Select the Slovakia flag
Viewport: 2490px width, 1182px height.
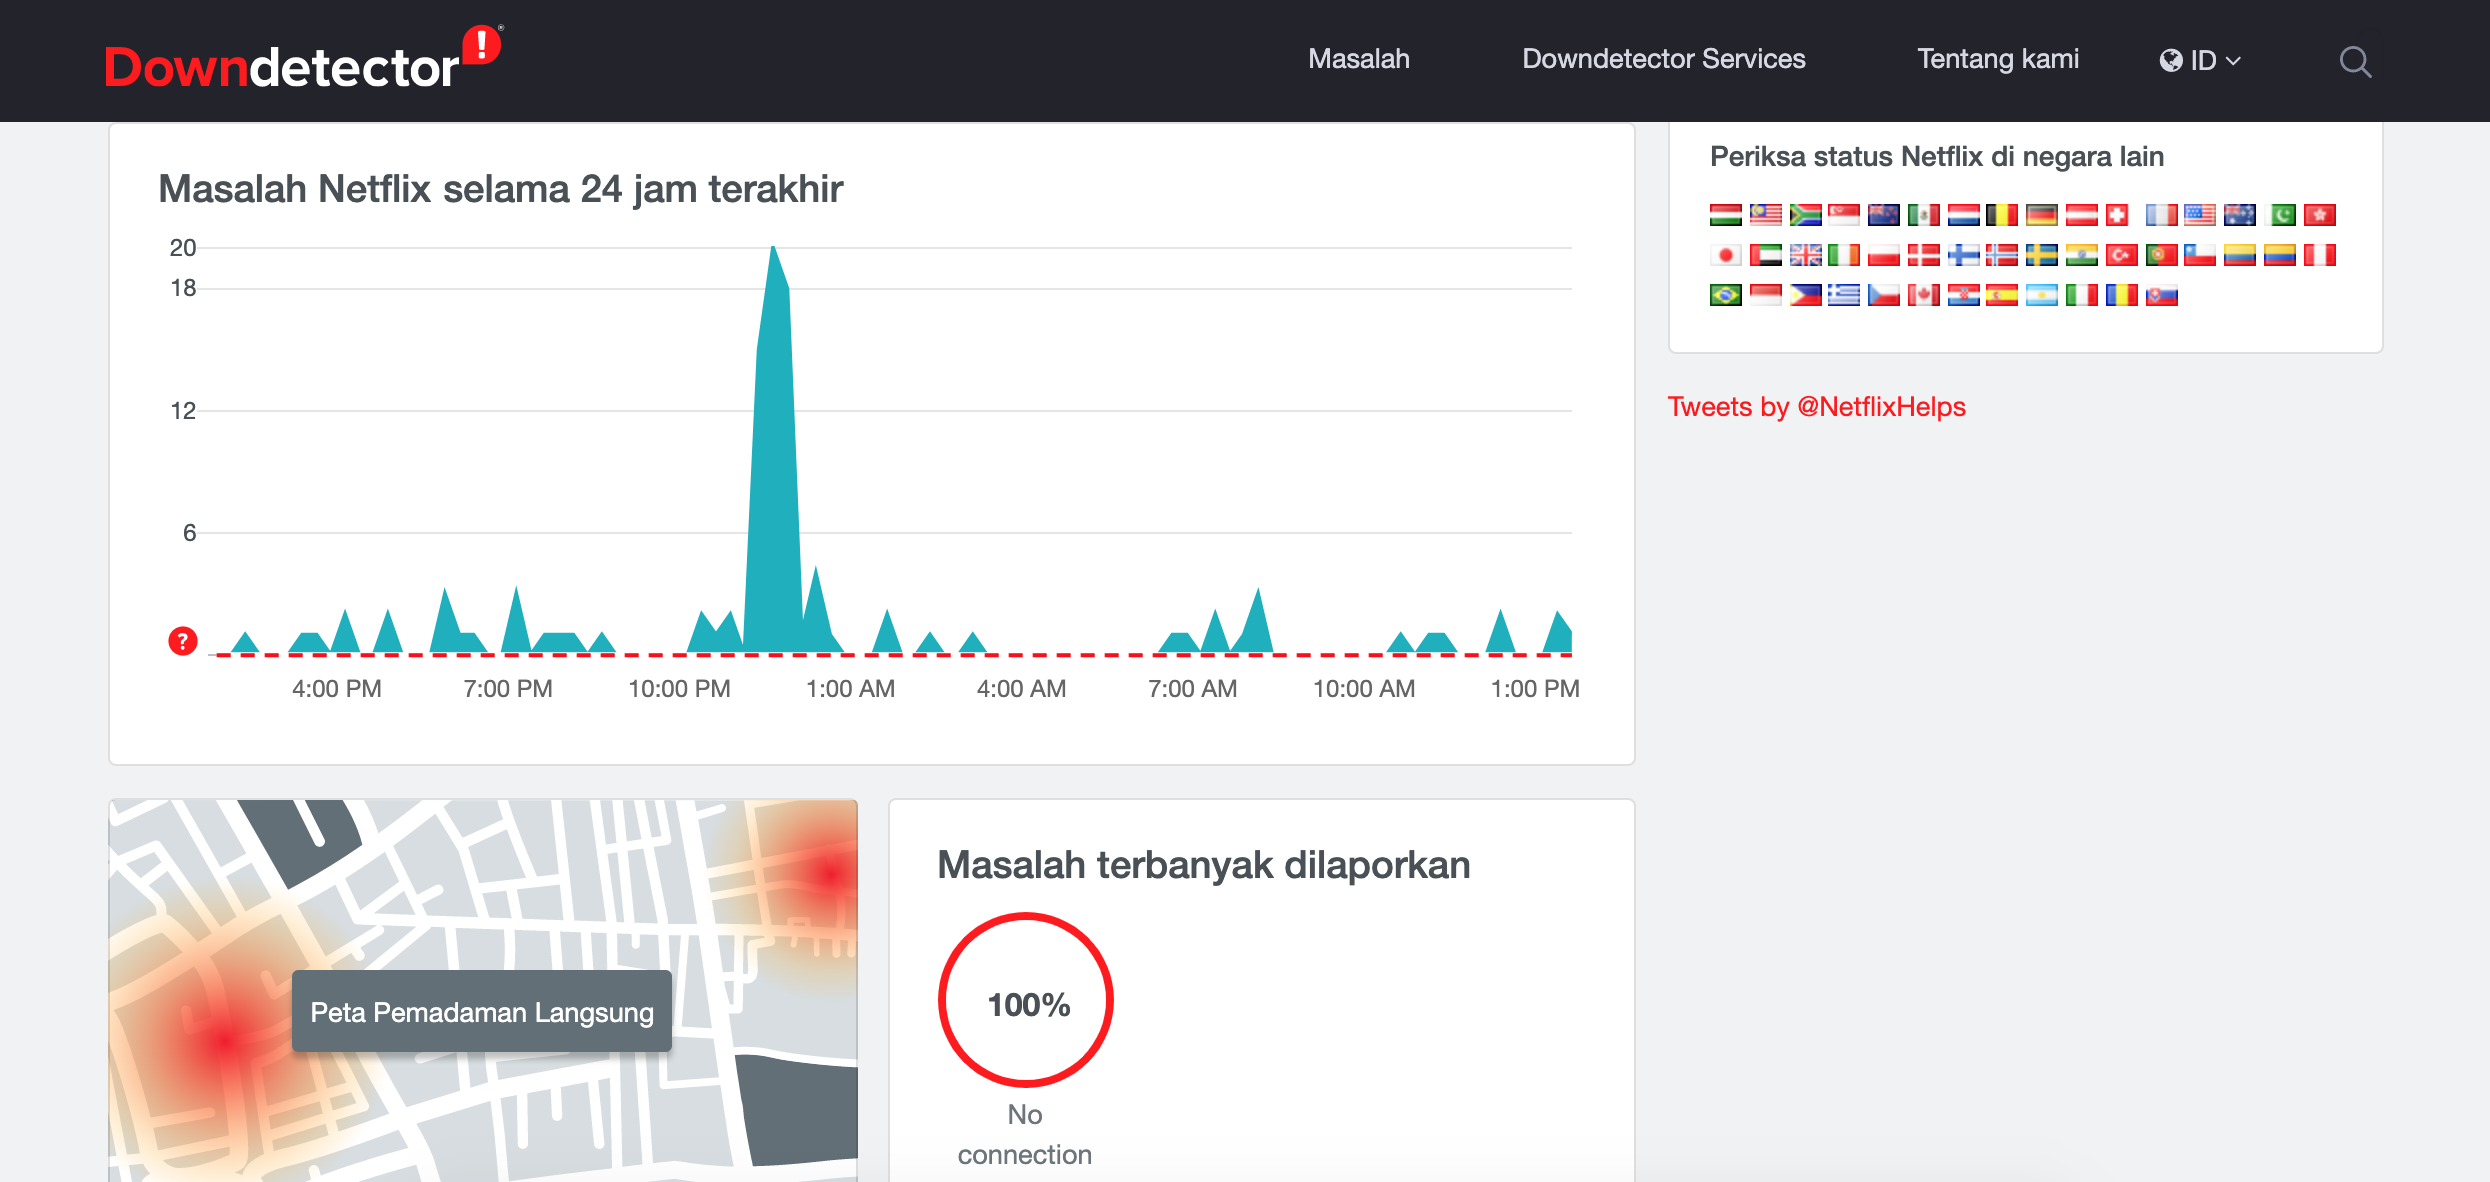[2162, 295]
